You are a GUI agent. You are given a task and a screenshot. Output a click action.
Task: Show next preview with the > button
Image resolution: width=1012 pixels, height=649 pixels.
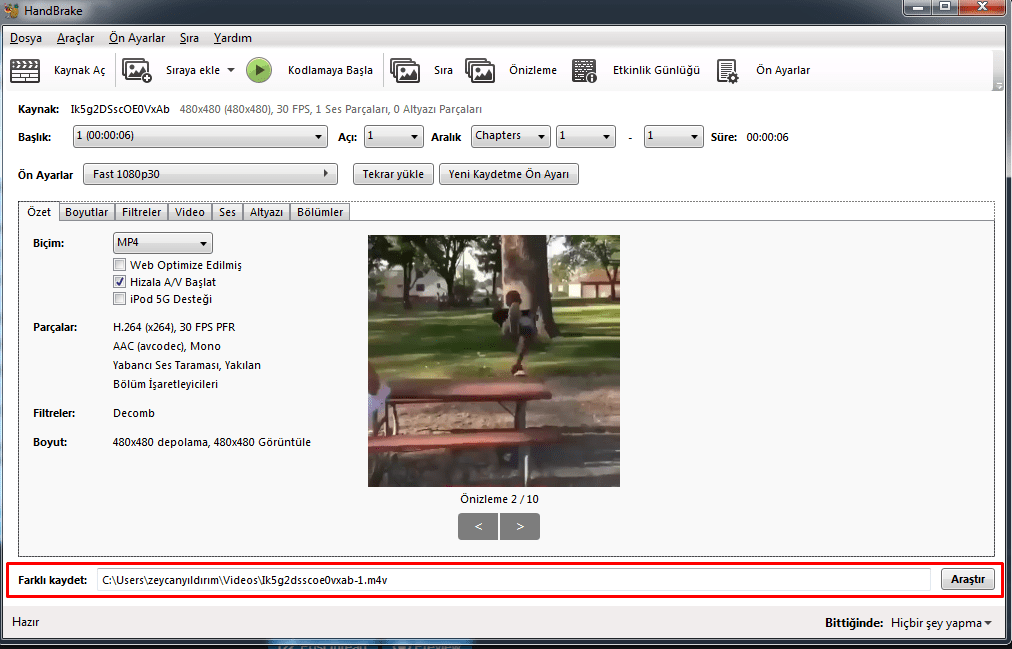coord(520,526)
